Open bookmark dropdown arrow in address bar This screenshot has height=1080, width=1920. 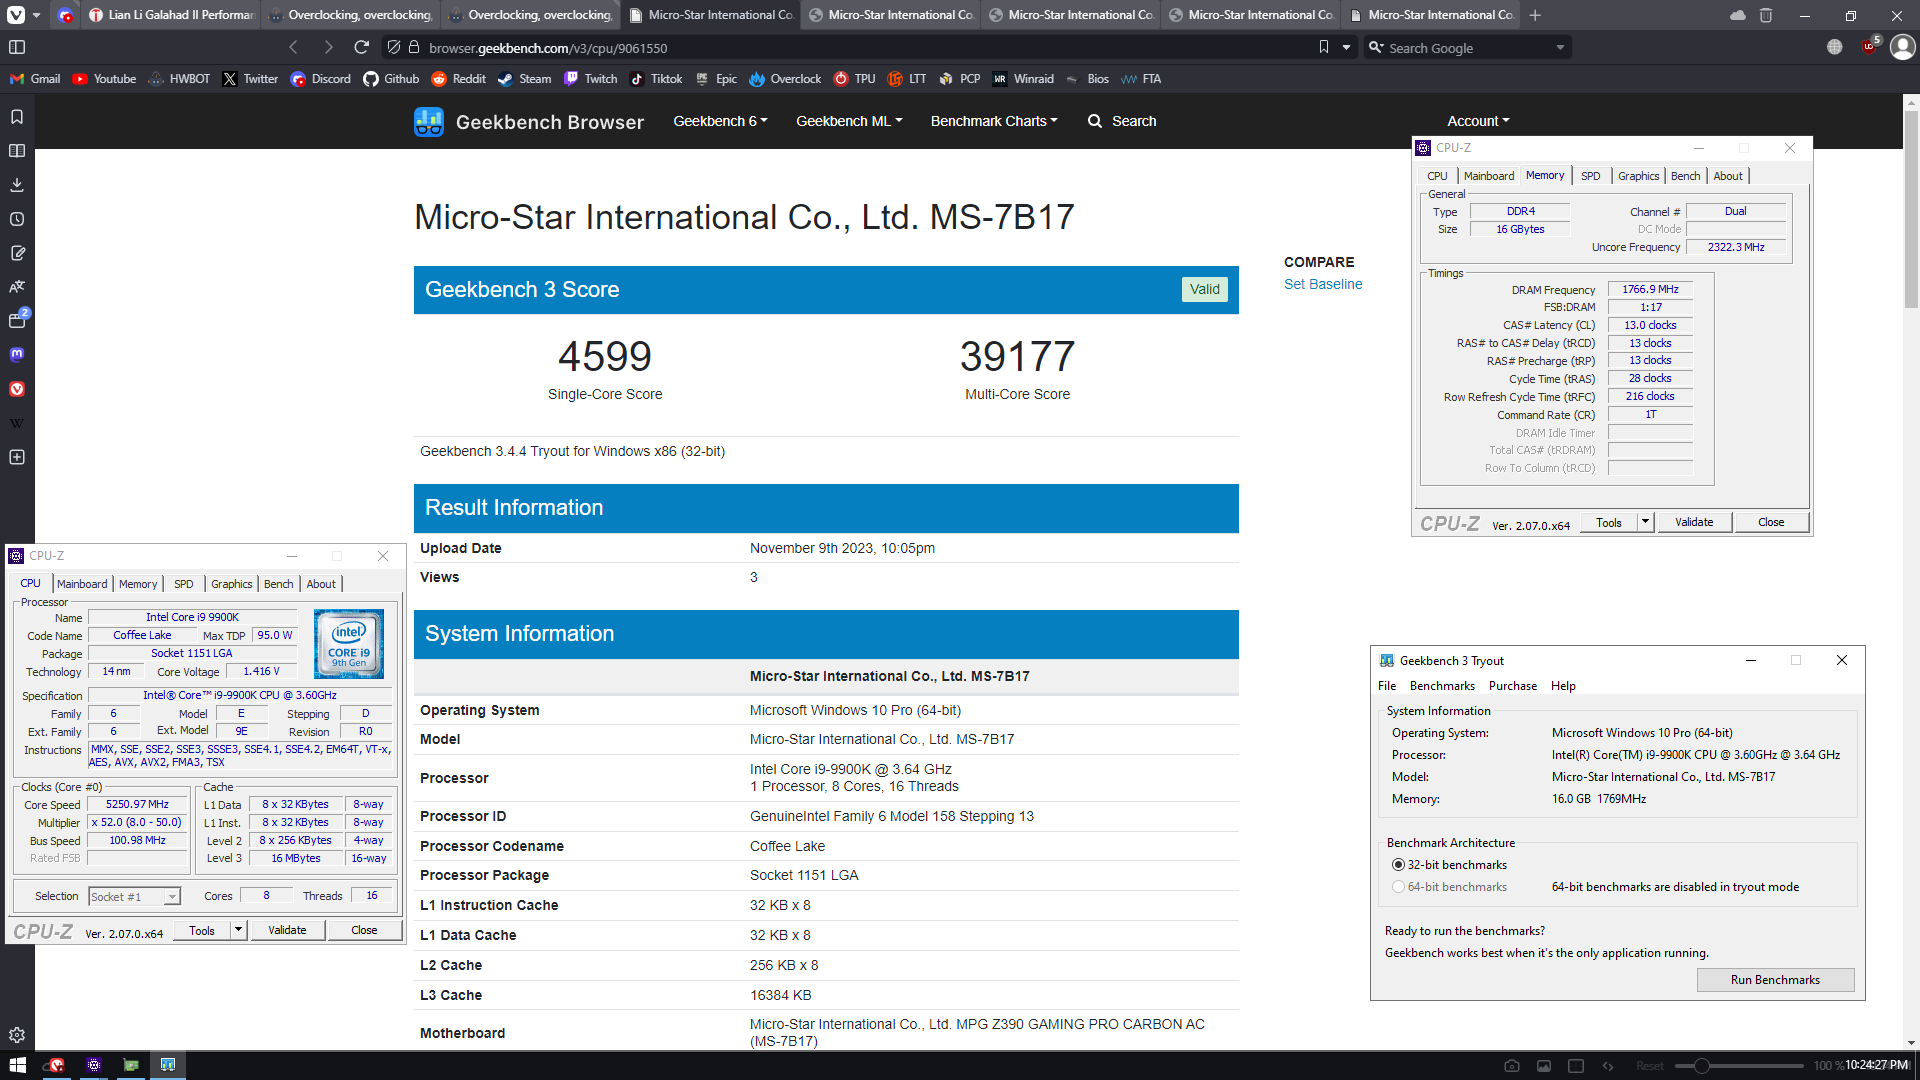pyautogui.click(x=1346, y=47)
